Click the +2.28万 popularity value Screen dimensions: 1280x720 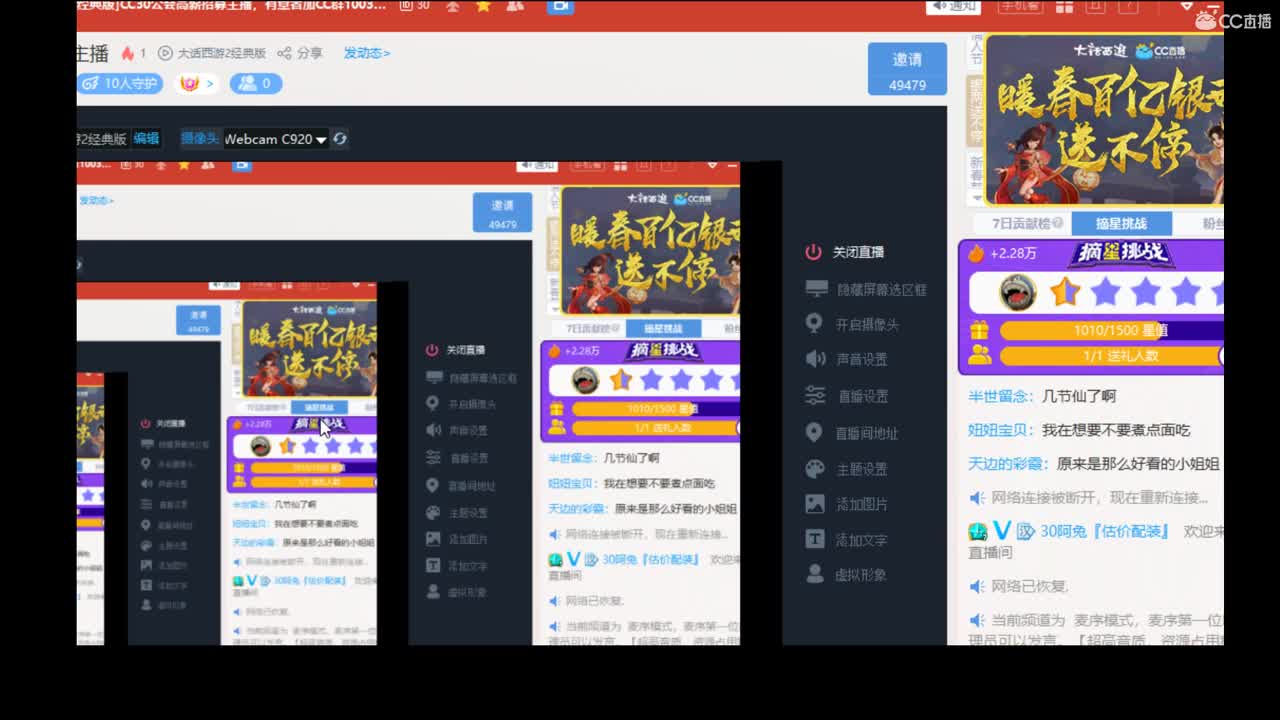coord(1014,254)
